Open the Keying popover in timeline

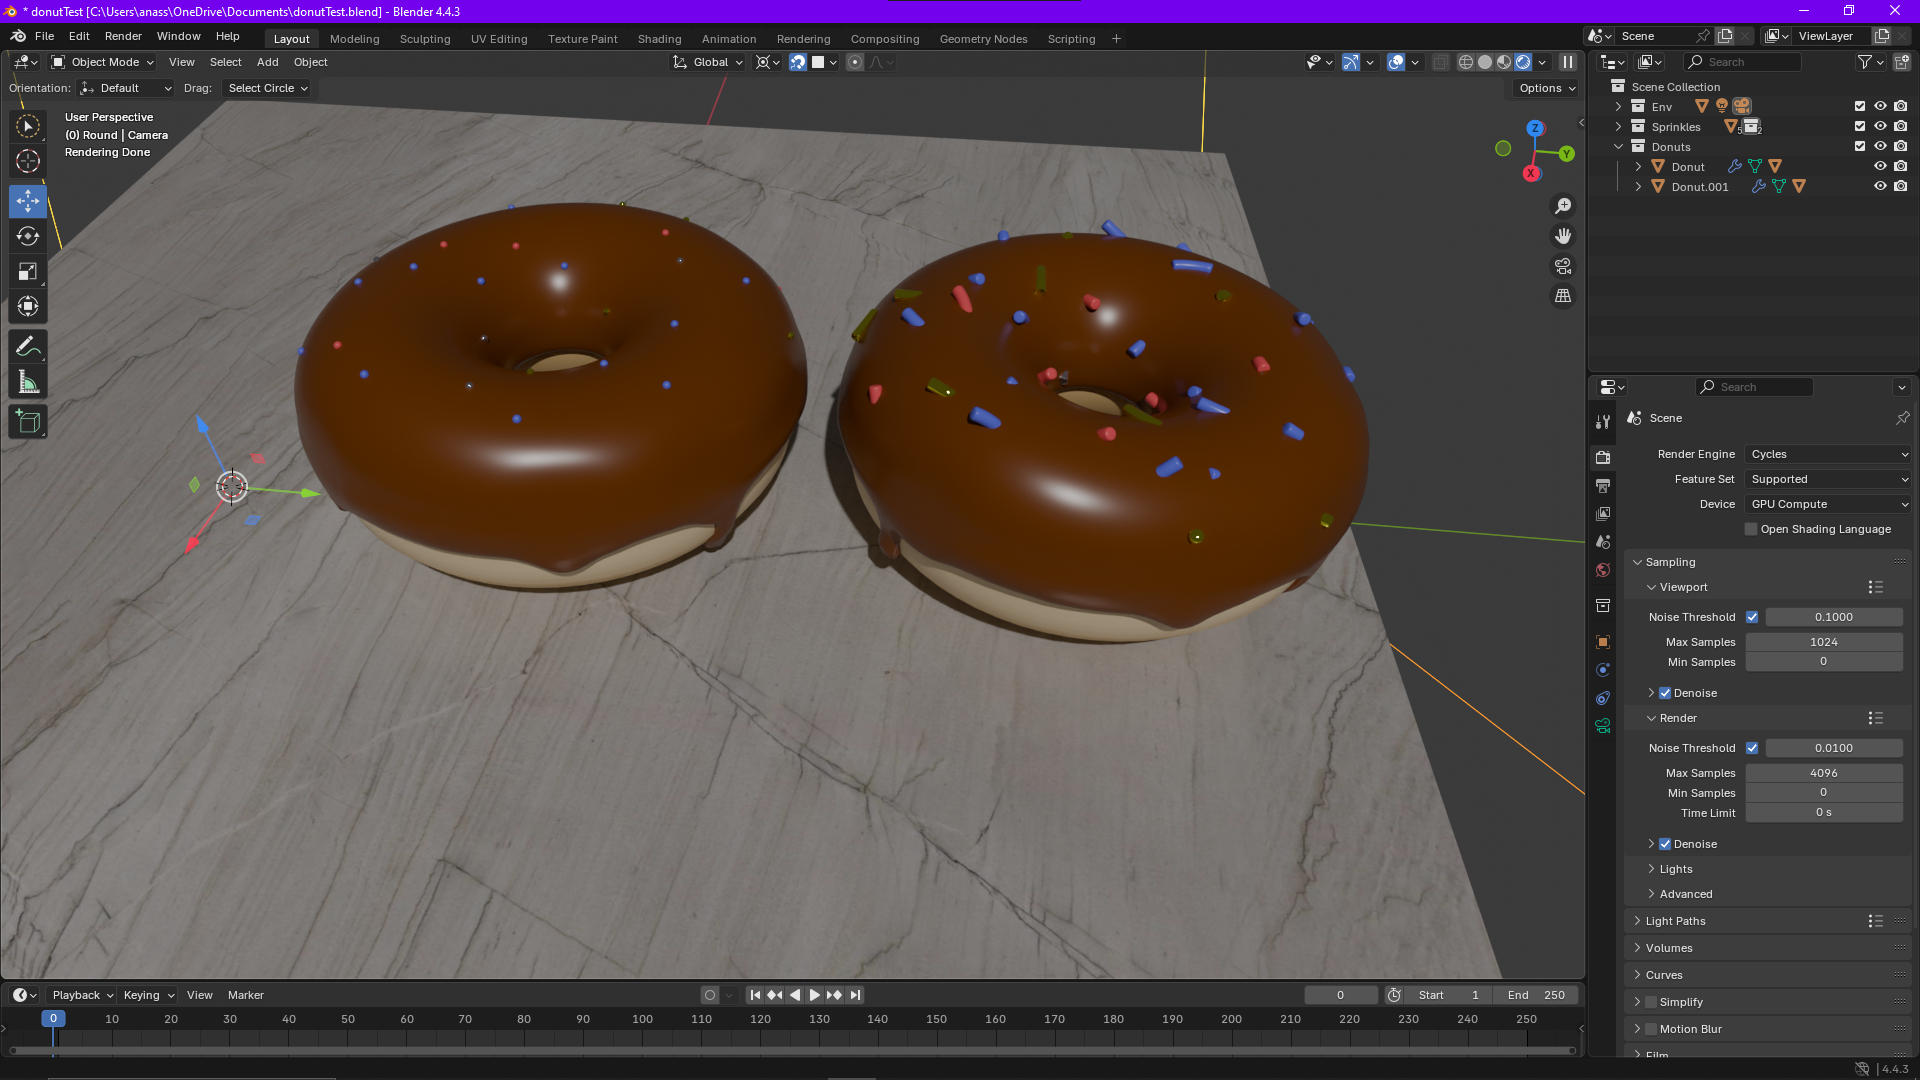point(148,995)
